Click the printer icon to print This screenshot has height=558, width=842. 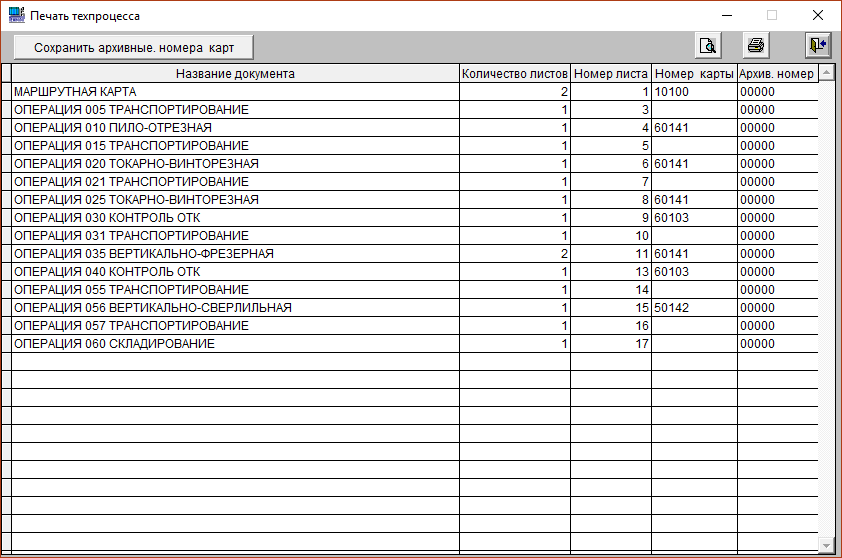pos(756,46)
